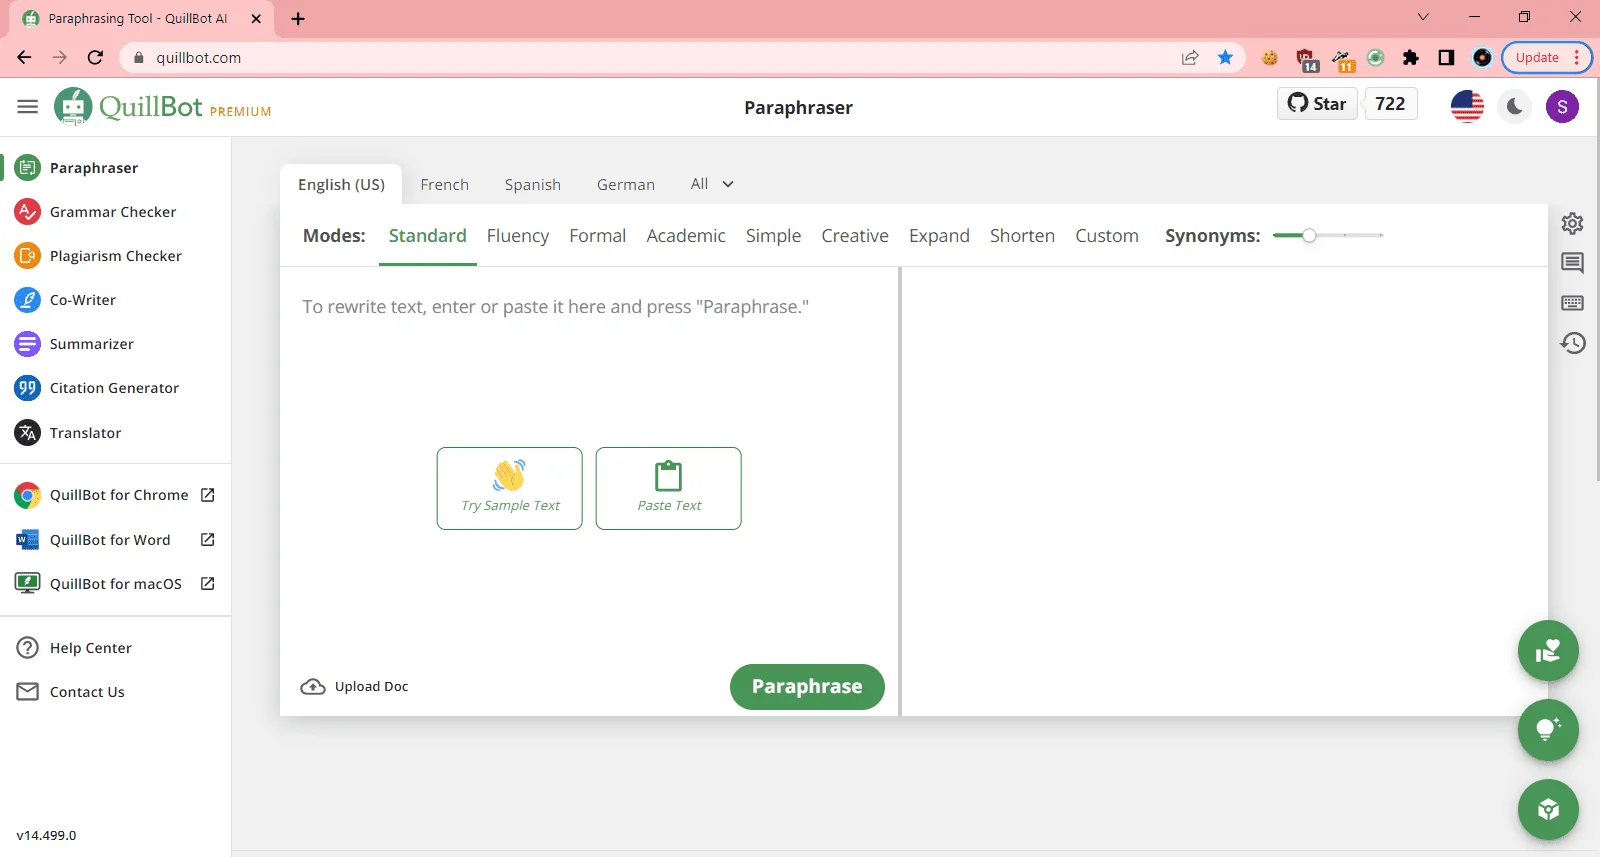Expand the All languages dropdown
The image size is (1600, 857).
712,184
